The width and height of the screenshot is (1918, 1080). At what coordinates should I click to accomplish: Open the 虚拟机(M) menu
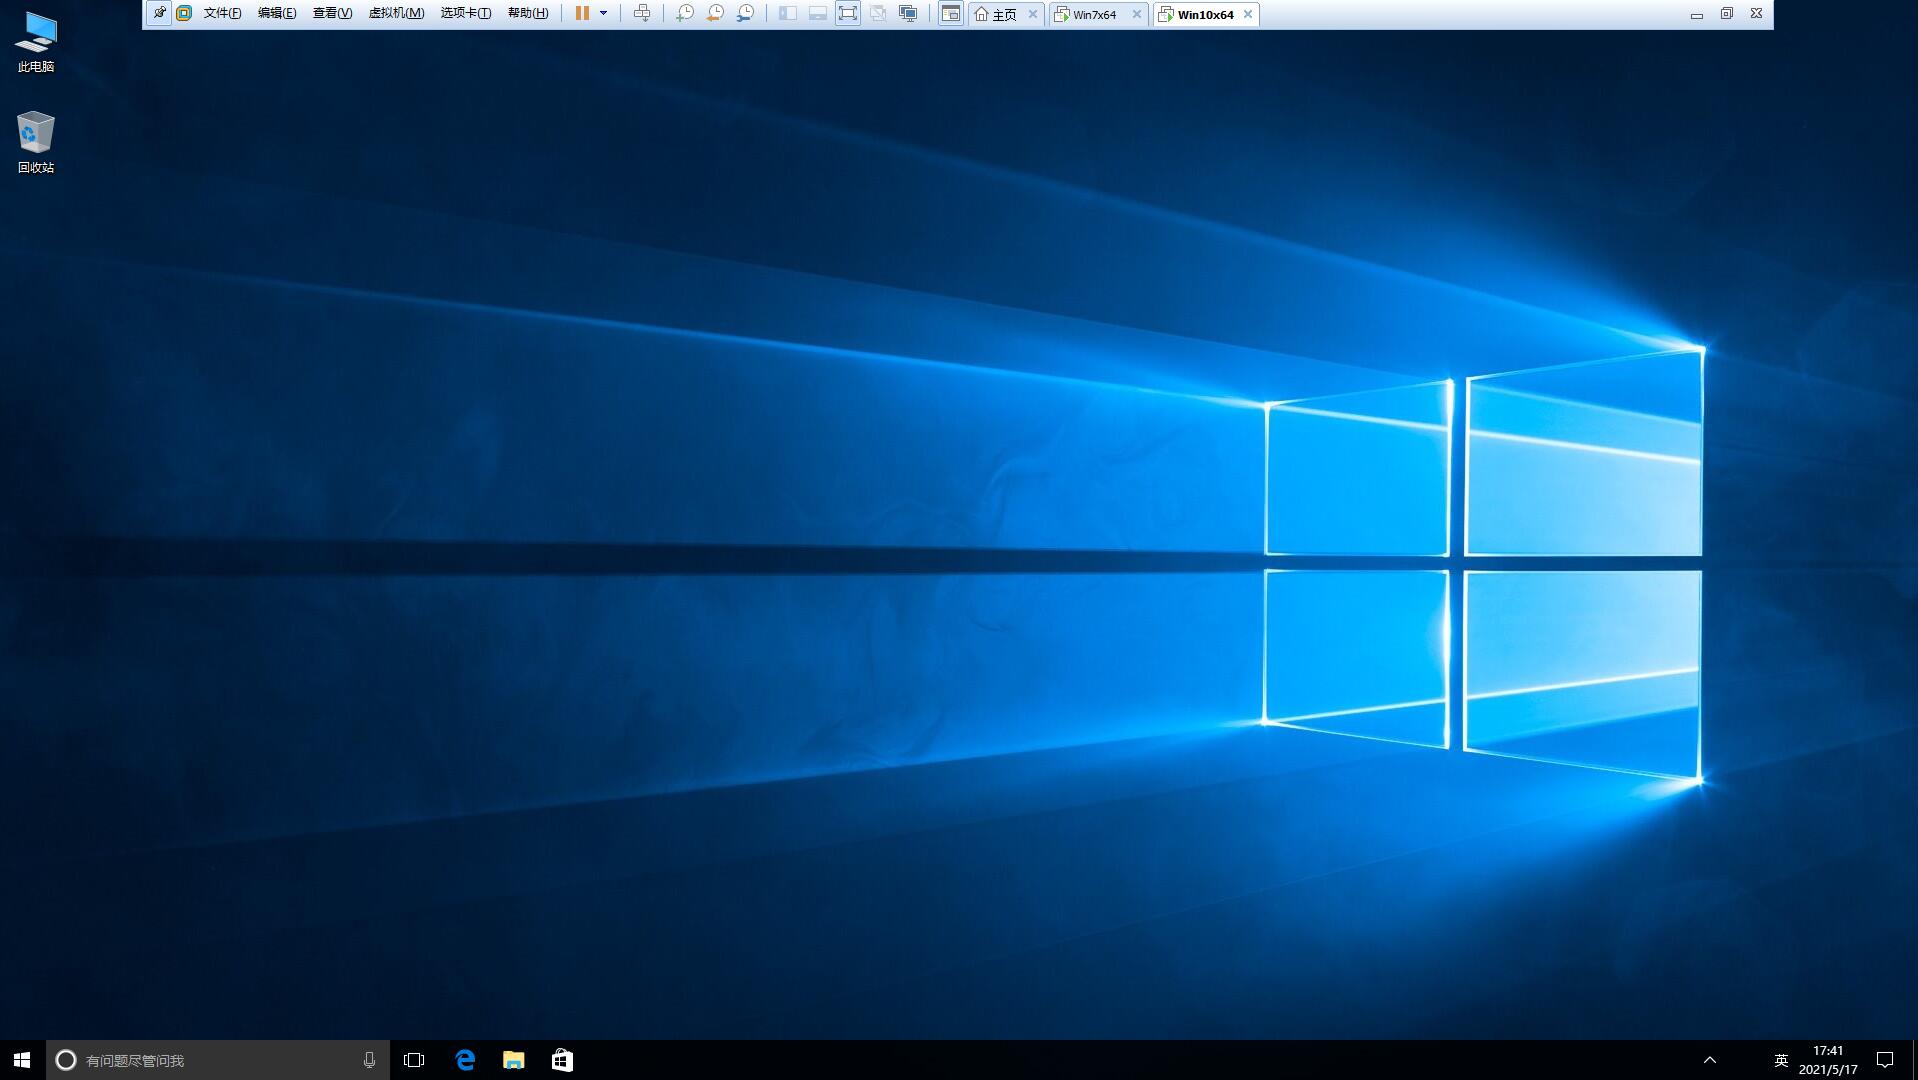click(x=396, y=13)
